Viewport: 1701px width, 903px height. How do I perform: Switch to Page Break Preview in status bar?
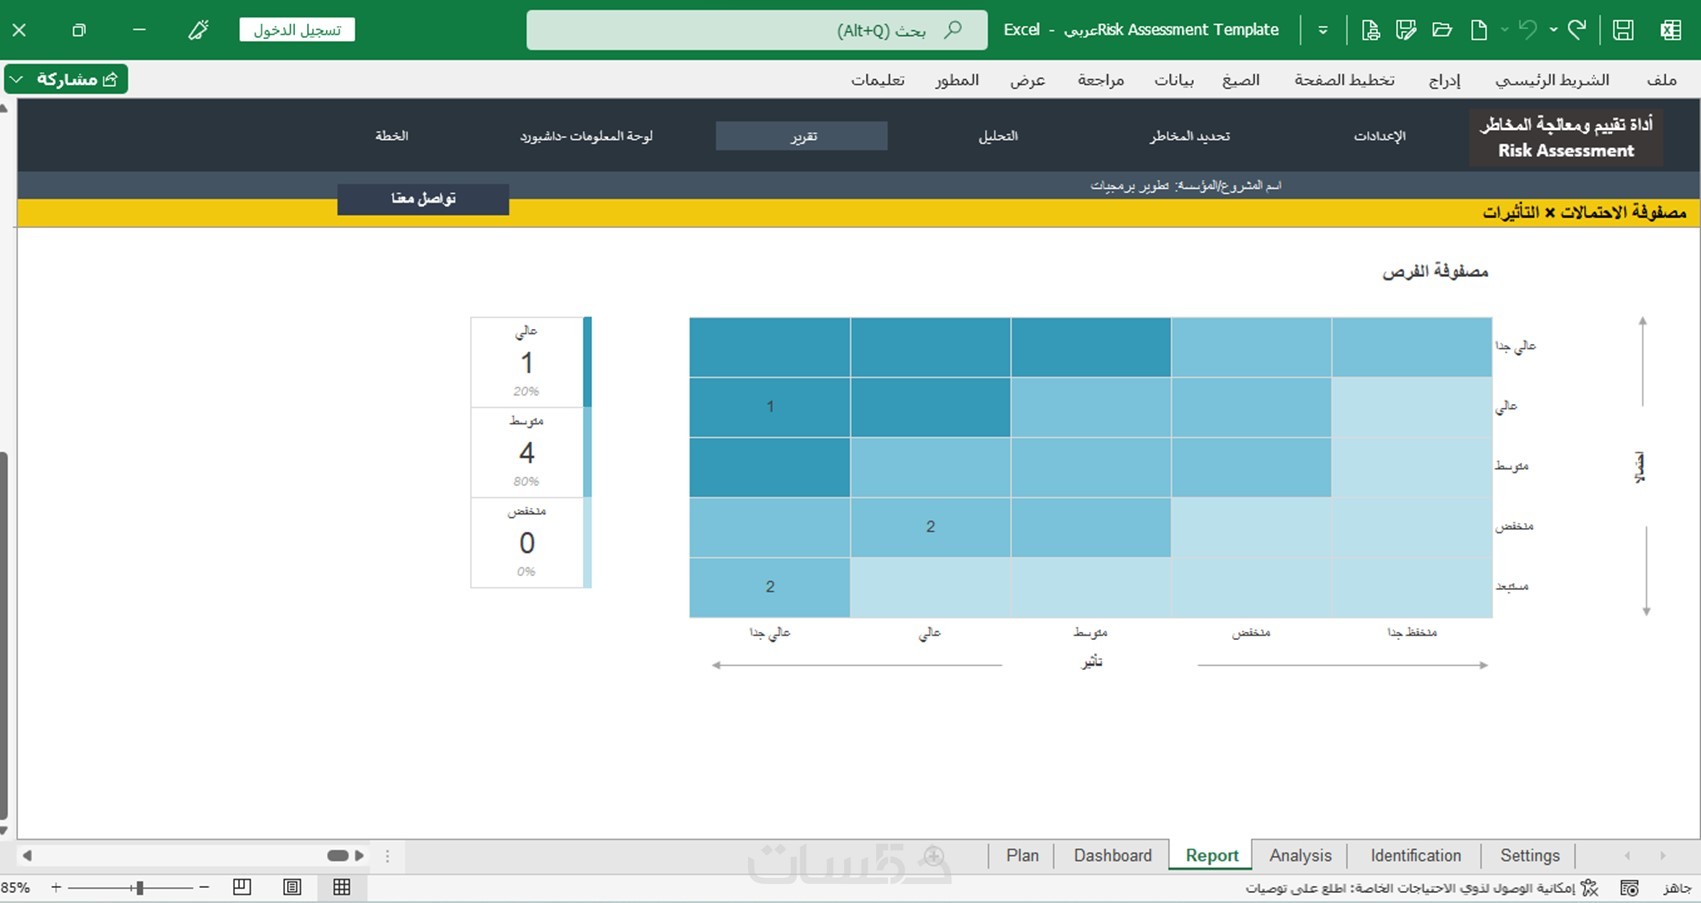coord(242,887)
